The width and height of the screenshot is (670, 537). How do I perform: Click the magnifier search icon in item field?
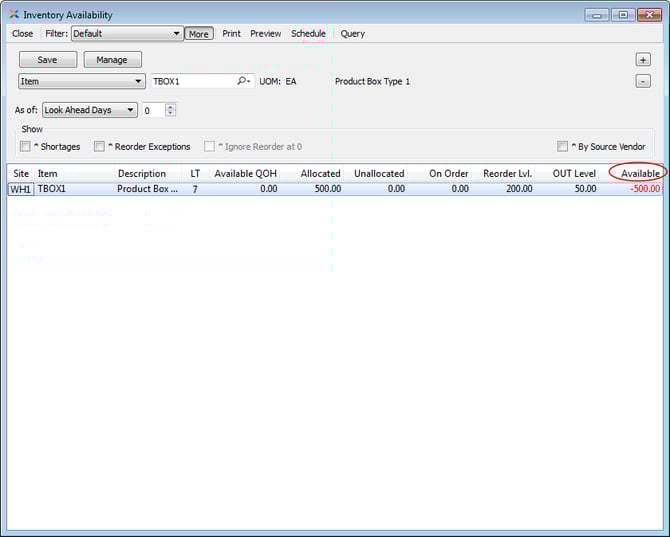243,81
